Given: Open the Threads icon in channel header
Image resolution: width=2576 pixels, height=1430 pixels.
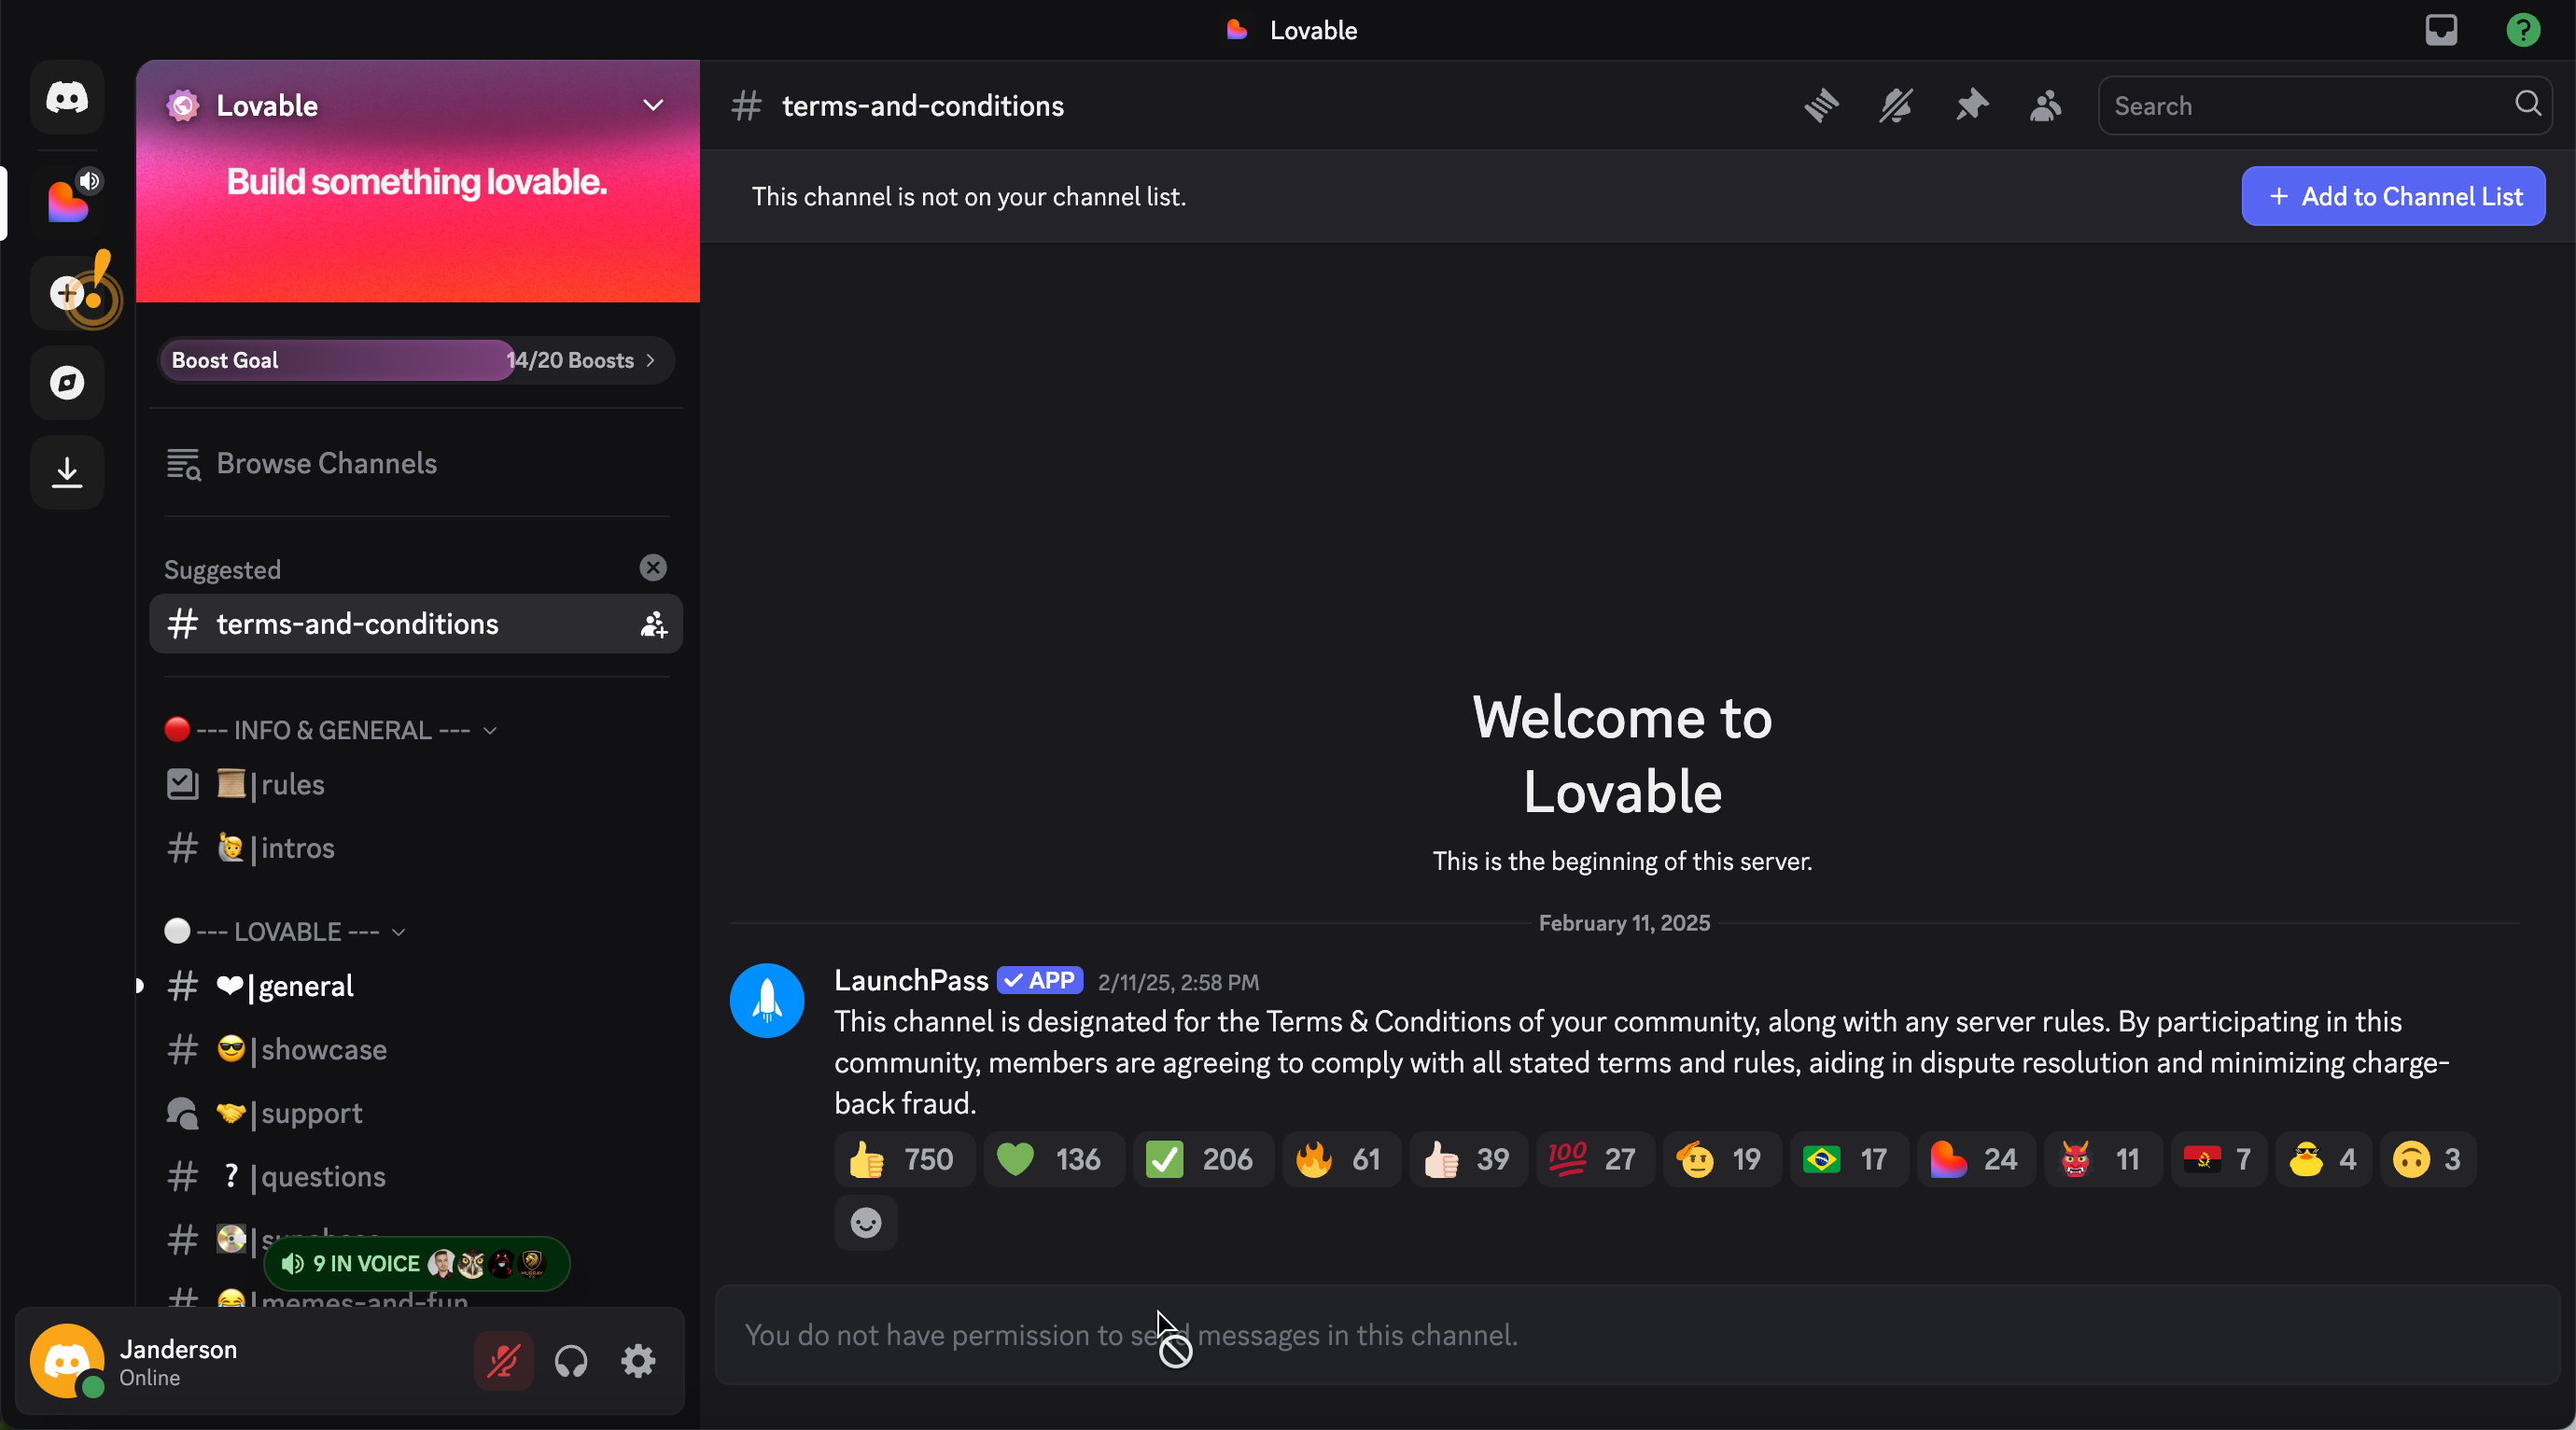Looking at the screenshot, I should (x=1821, y=105).
